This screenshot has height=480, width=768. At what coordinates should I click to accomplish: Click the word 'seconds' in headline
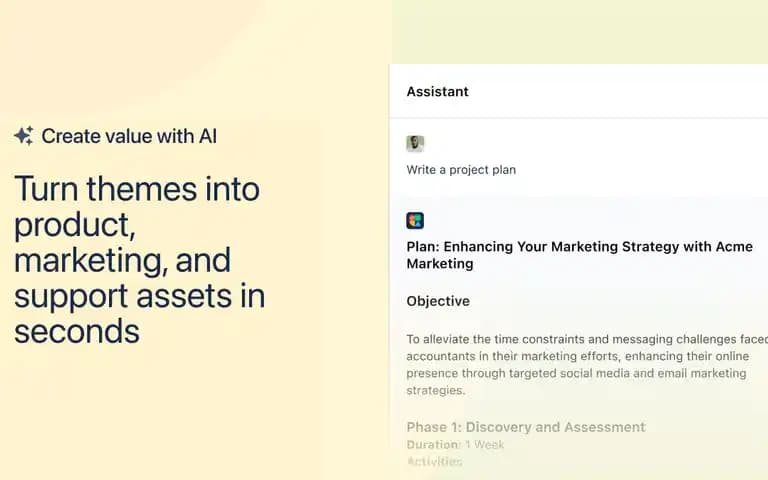coord(77,332)
